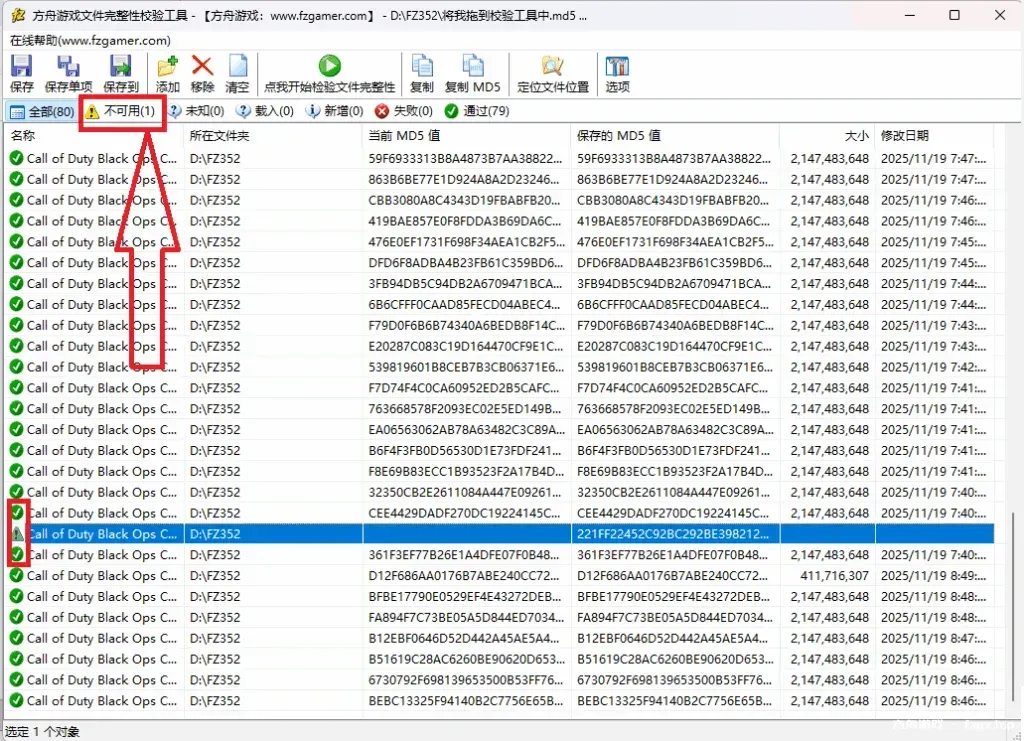Screen dimensions: 1024x741
Task: Select row with MD5 32350CB2E2611084A447E09261
Action: pyautogui.click(x=500, y=493)
